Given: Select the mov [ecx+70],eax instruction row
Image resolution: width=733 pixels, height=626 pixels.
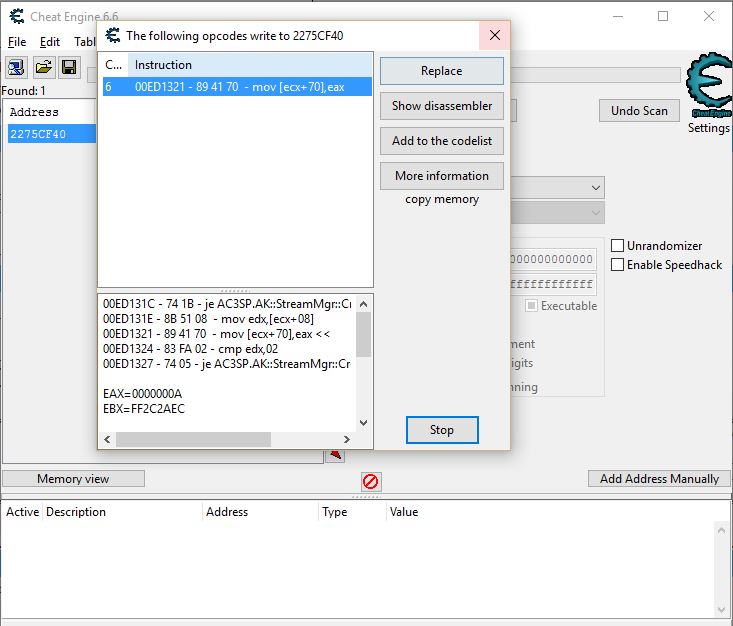Looking at the screenshot, I should [x=237, y=87].
